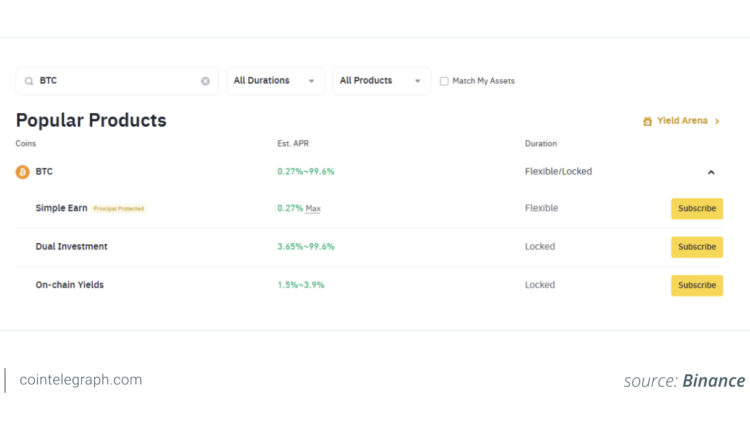Open the Yield Arena link
750x430 pixels.
(682, 121)
